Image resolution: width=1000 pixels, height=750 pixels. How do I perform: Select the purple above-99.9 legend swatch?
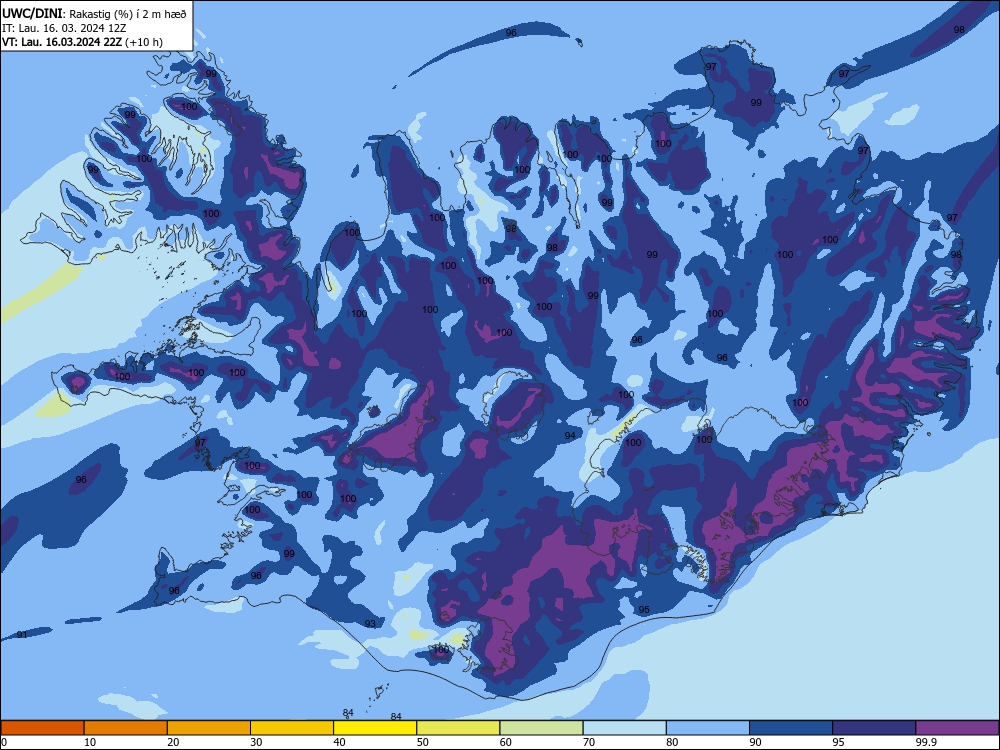(x=957, y=728)
